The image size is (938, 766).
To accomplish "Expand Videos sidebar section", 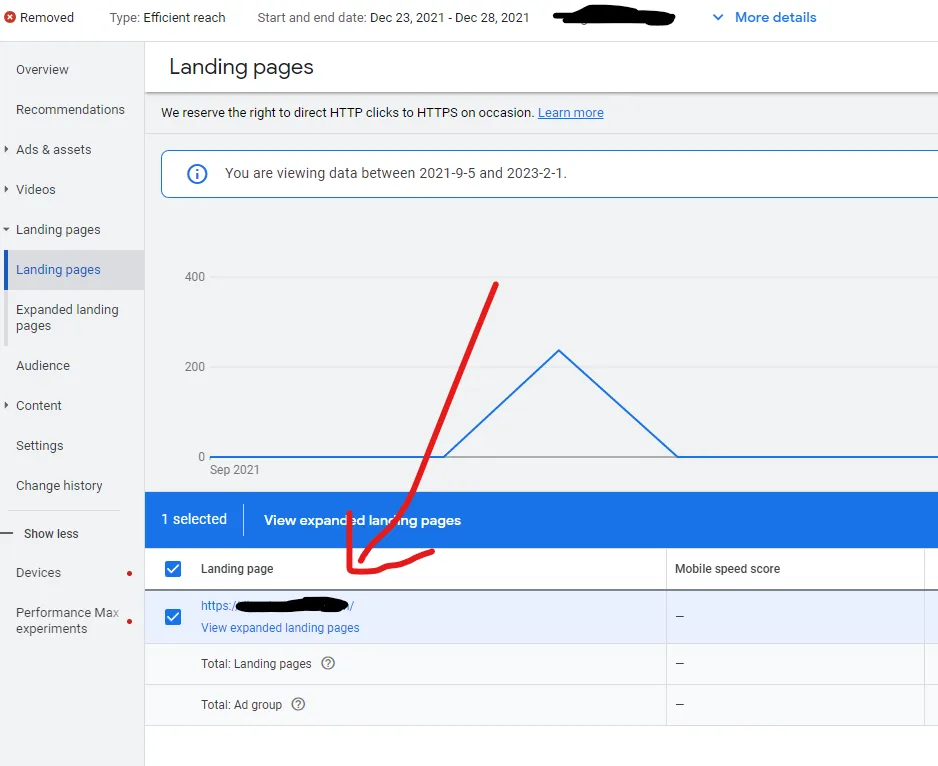I will point(6,190).
